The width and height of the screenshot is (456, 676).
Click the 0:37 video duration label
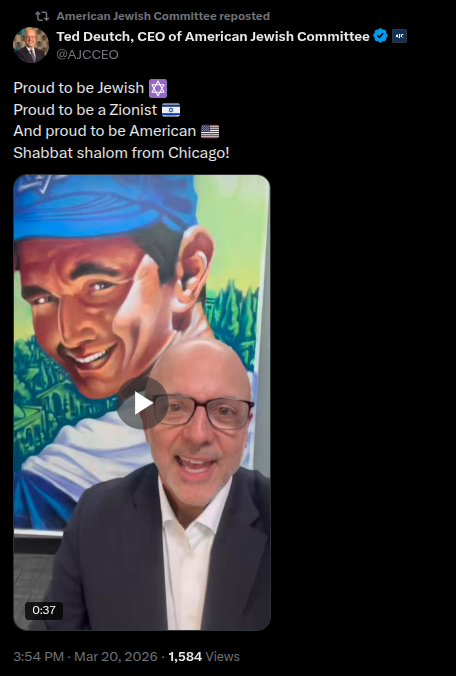coord(44,610)
